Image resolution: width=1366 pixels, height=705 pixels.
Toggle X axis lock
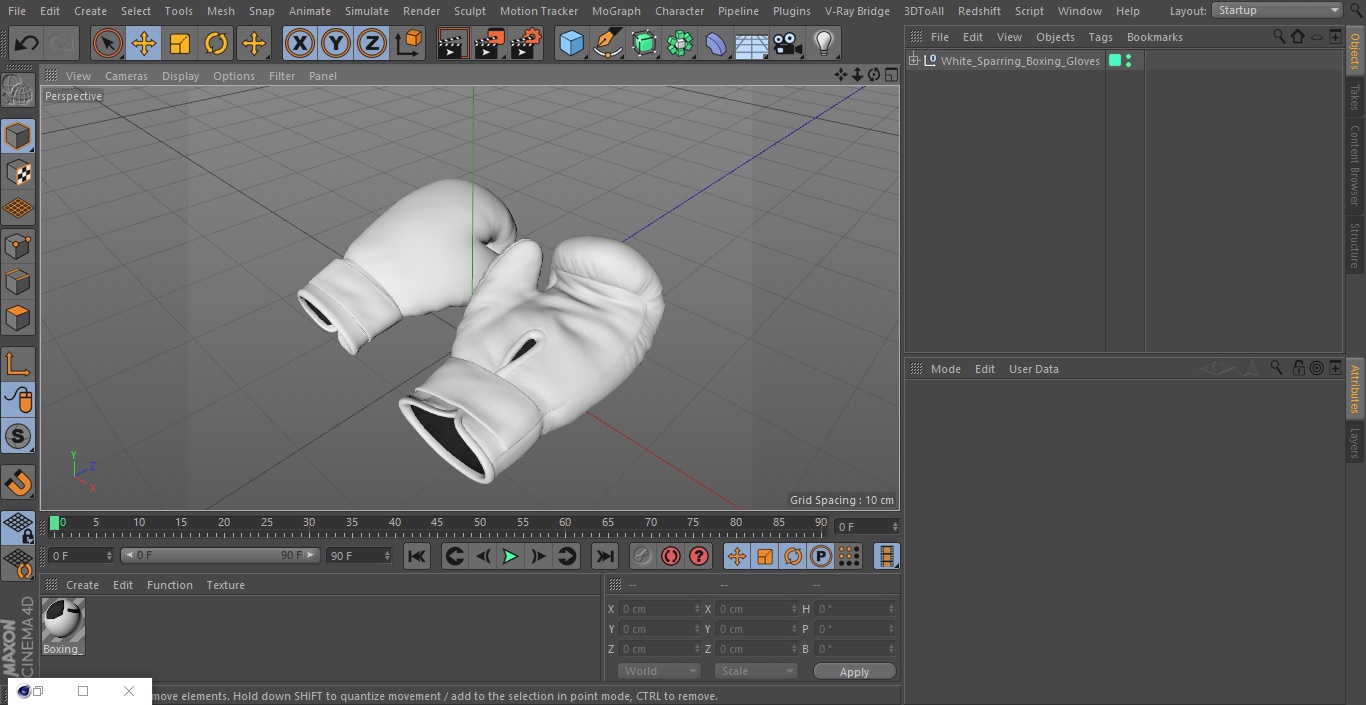(x=299, y=43)
